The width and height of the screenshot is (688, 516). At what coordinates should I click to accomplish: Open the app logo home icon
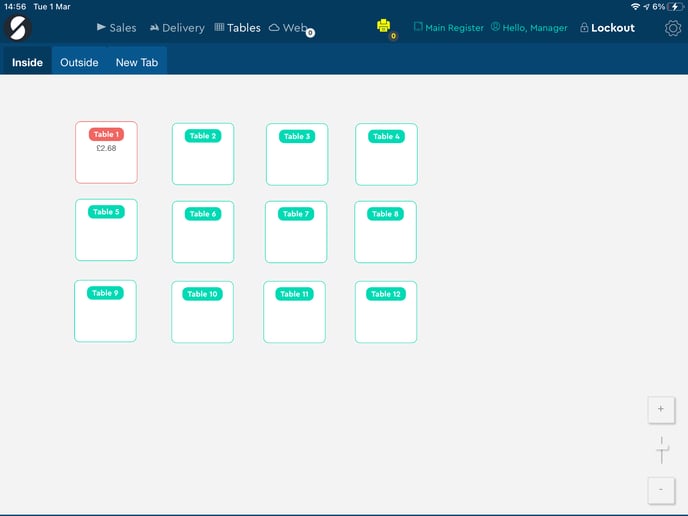18,28
